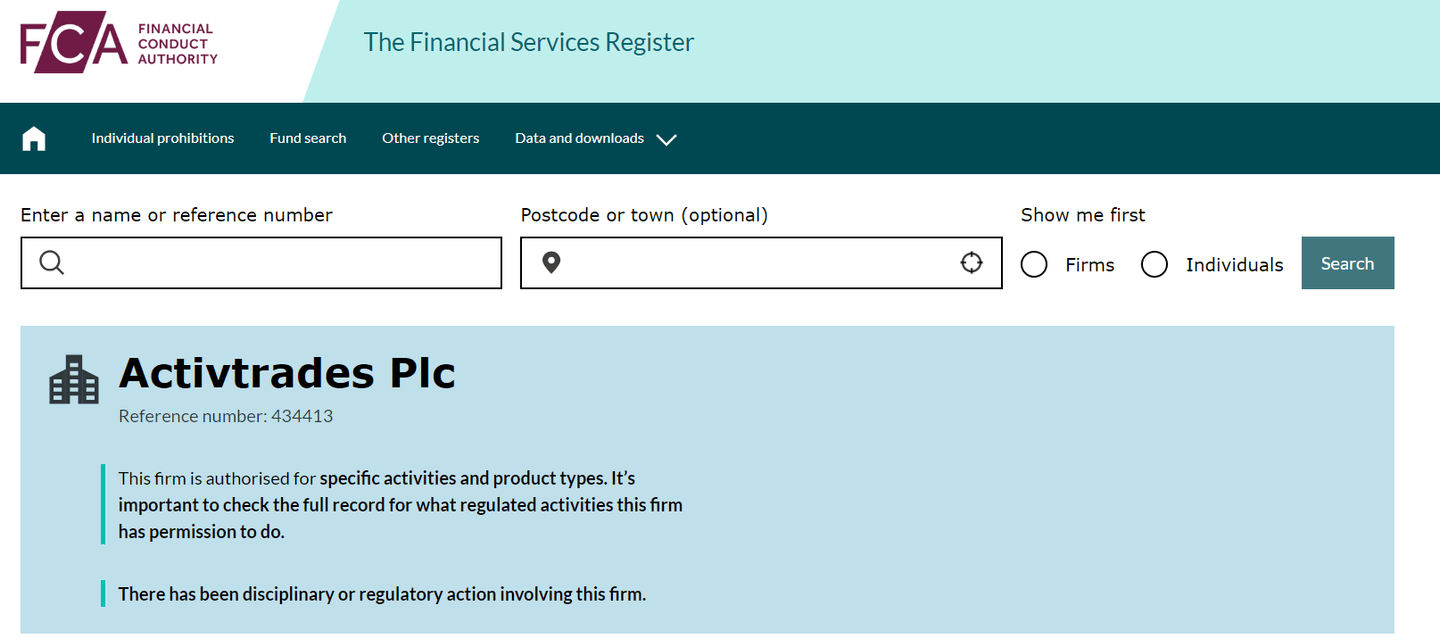The height and width of the screenshot is (640, 1440).
Task: Open the Financial Services Register home via the house icon
Action: coord(34,138)
